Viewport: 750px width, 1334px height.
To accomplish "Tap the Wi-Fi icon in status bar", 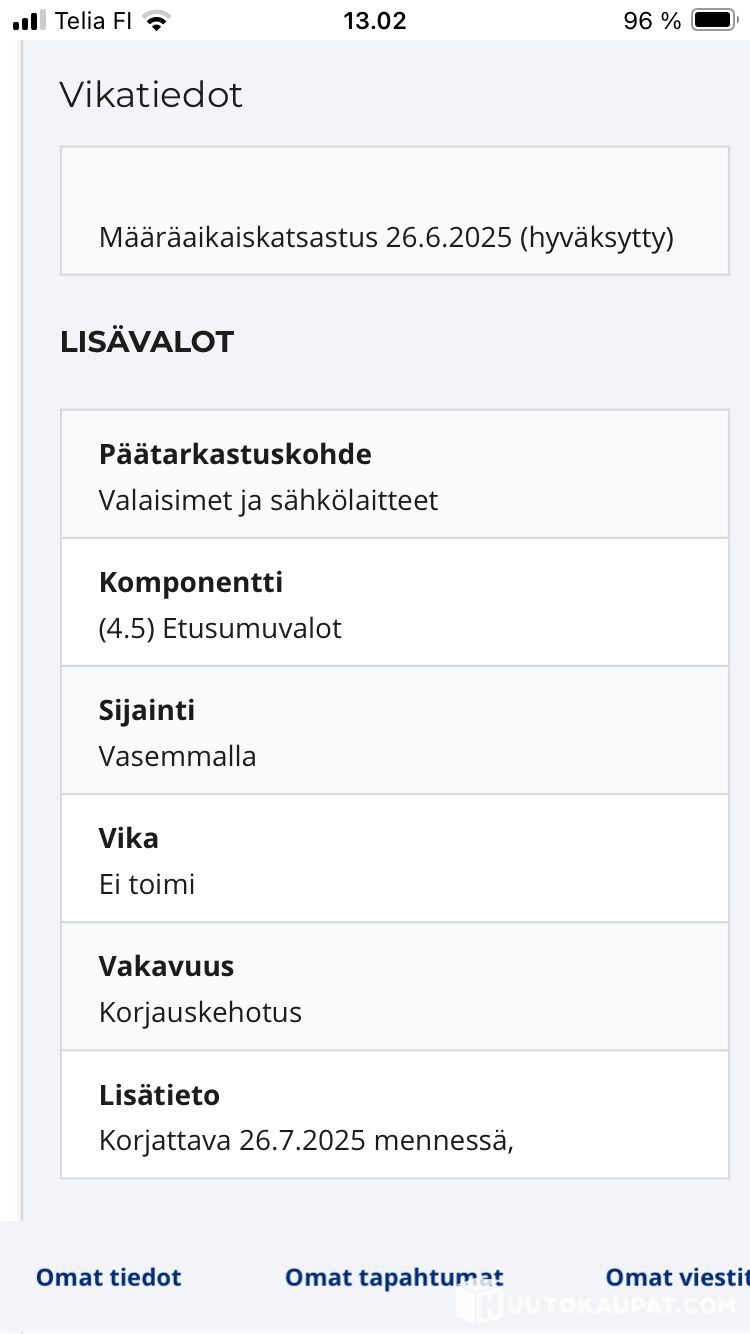I will pyautogui.click(x=156, y=20).
